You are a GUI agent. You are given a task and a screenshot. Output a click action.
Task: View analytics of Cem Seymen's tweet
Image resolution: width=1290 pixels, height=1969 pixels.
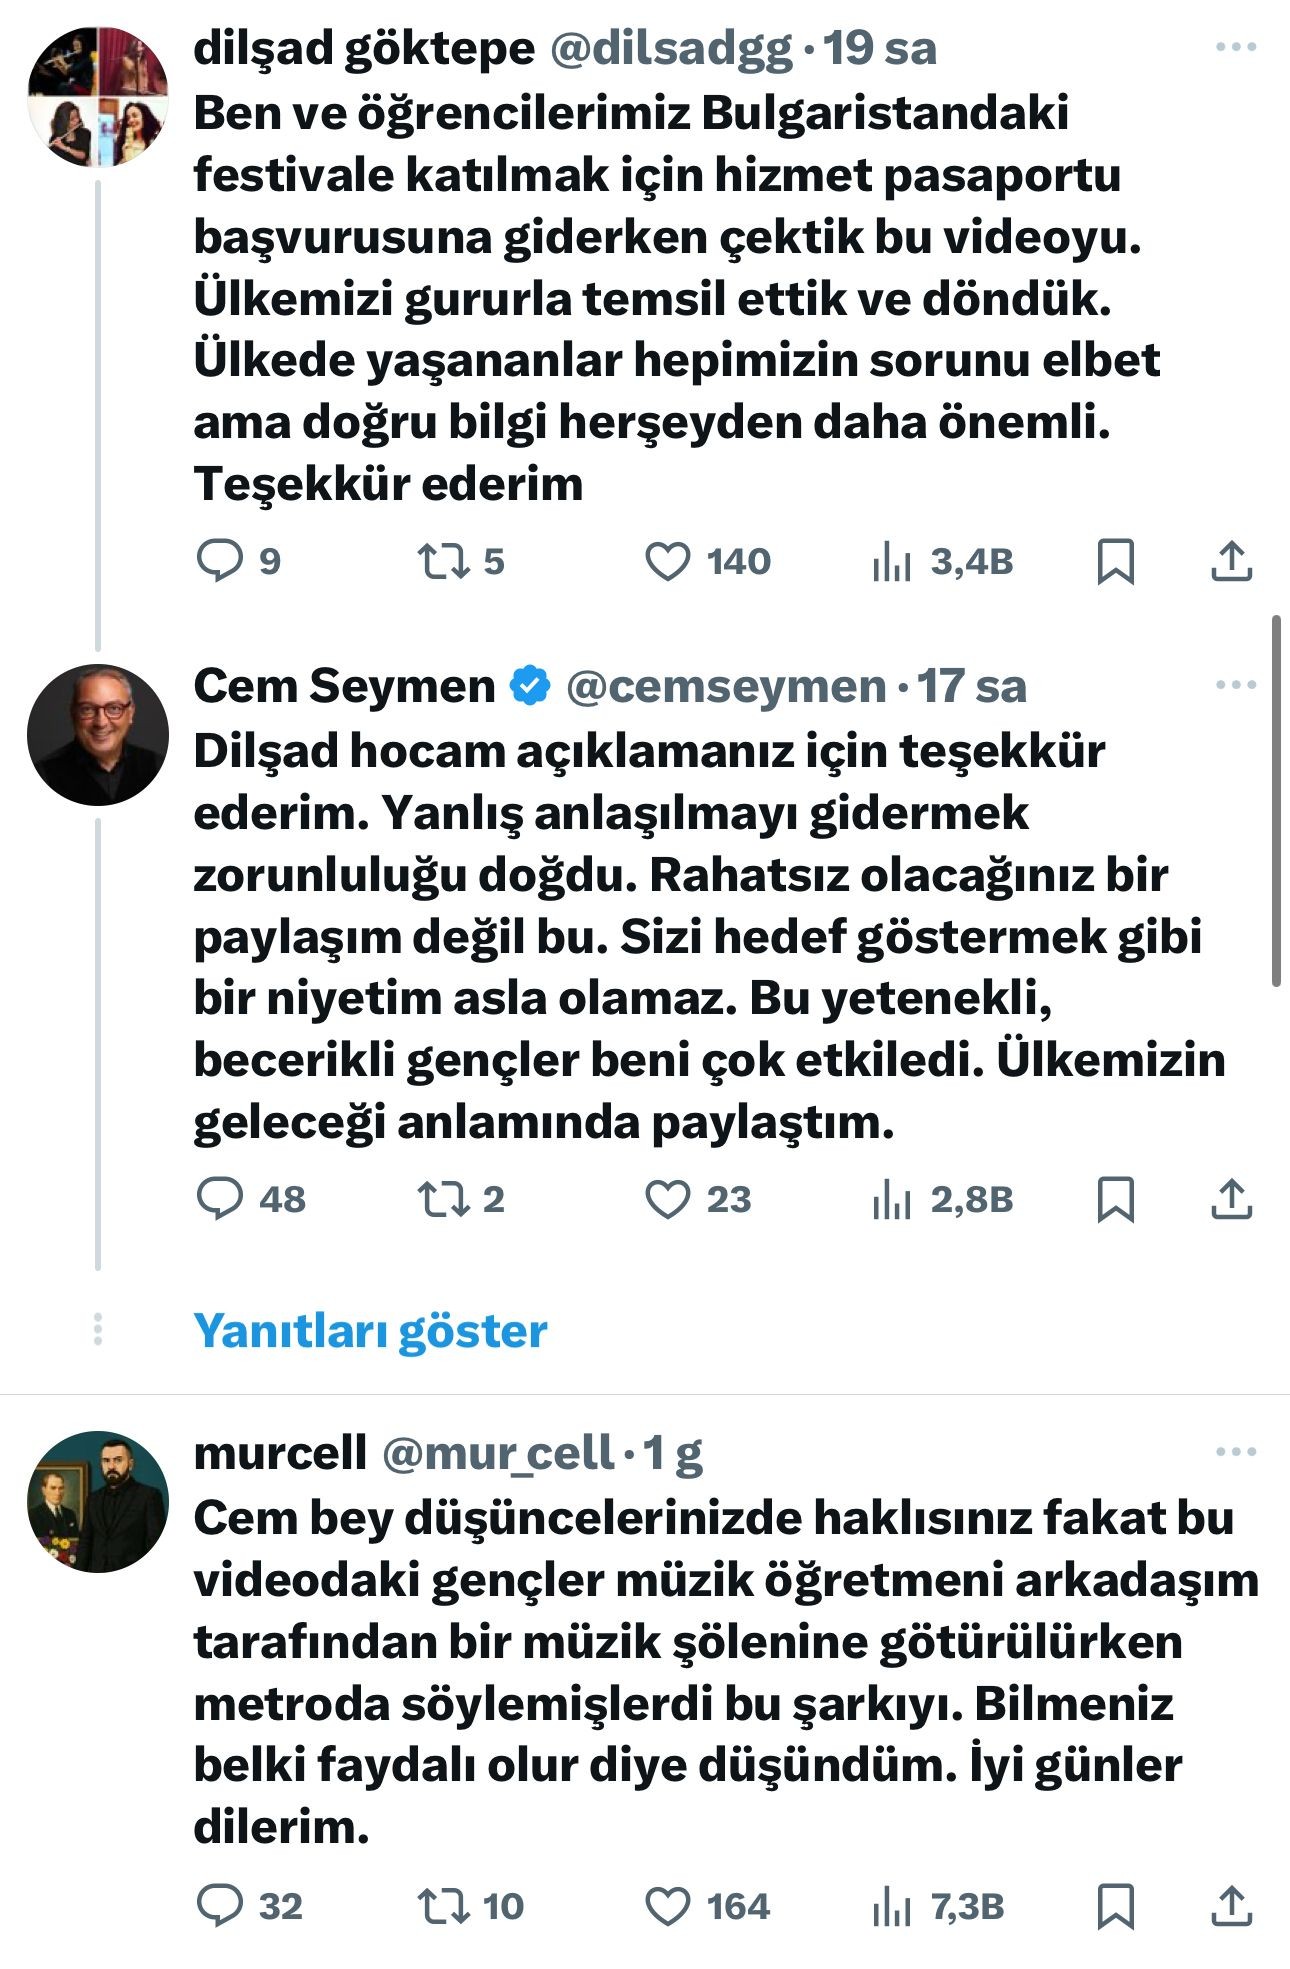(x=892, y=1199)
